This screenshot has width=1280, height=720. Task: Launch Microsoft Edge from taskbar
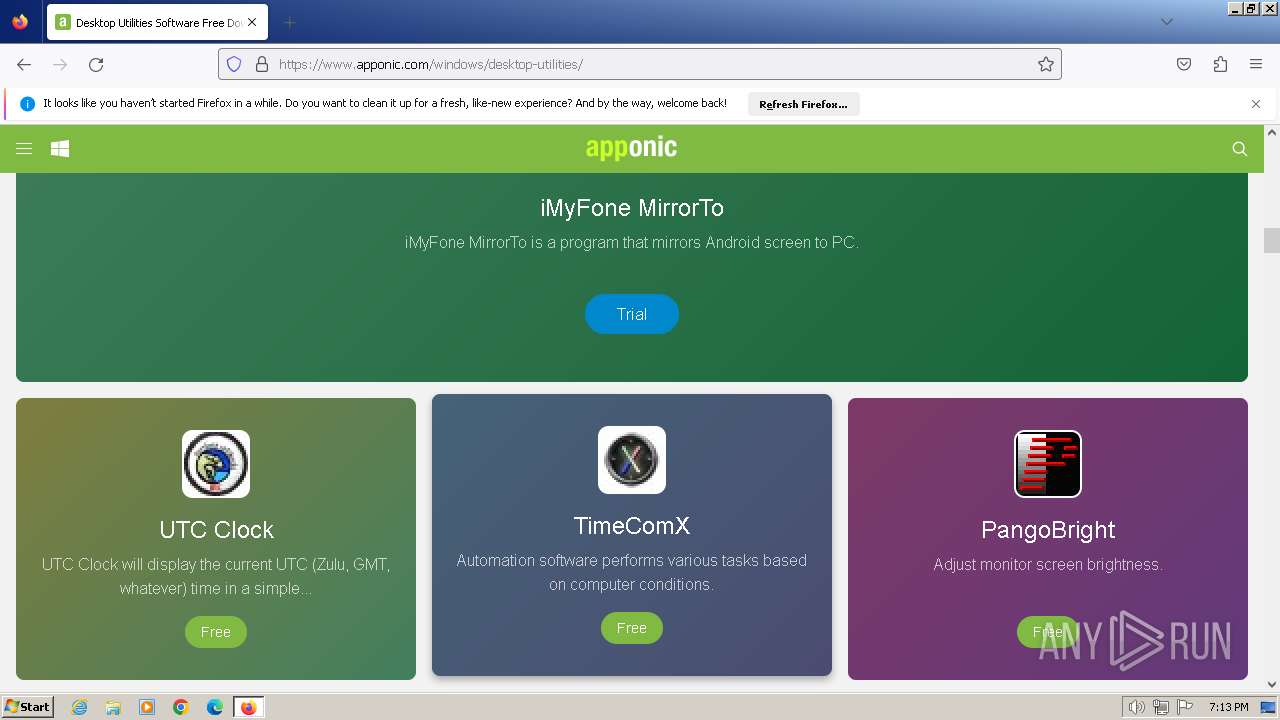pos(215,707)
